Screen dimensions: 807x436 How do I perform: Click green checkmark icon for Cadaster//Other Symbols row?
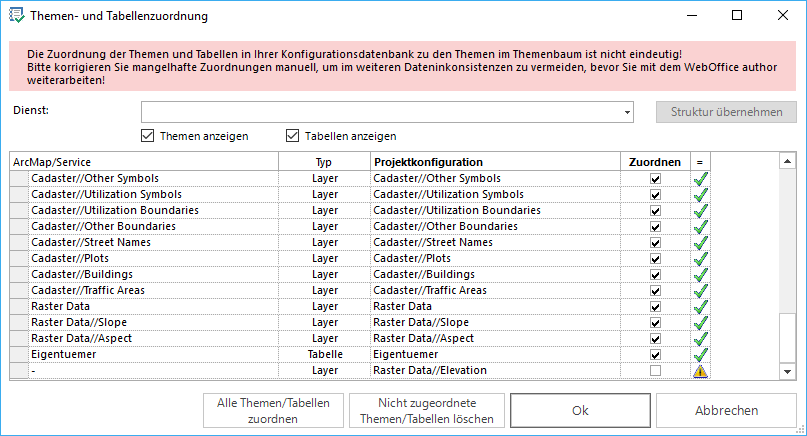coord(700,179)
